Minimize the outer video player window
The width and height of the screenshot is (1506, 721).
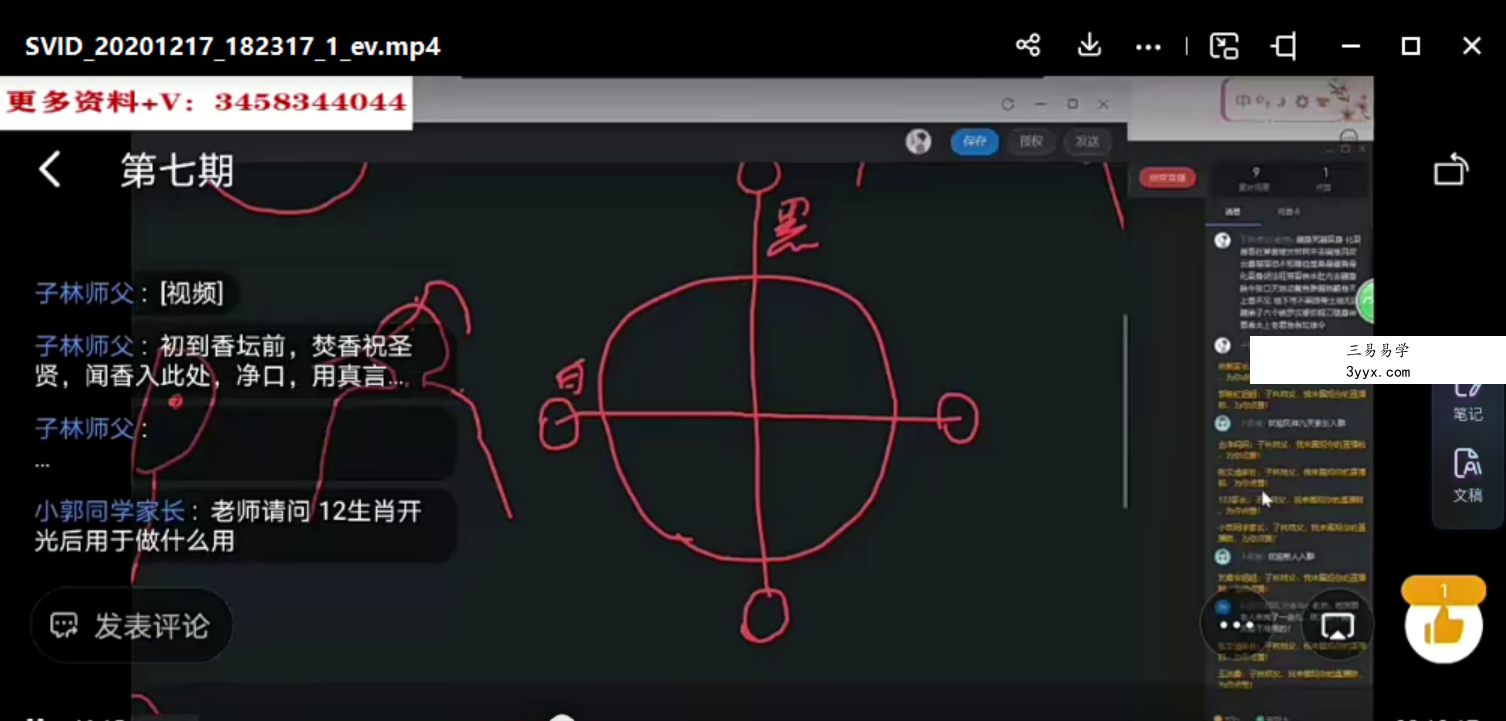coord(1351,46)
